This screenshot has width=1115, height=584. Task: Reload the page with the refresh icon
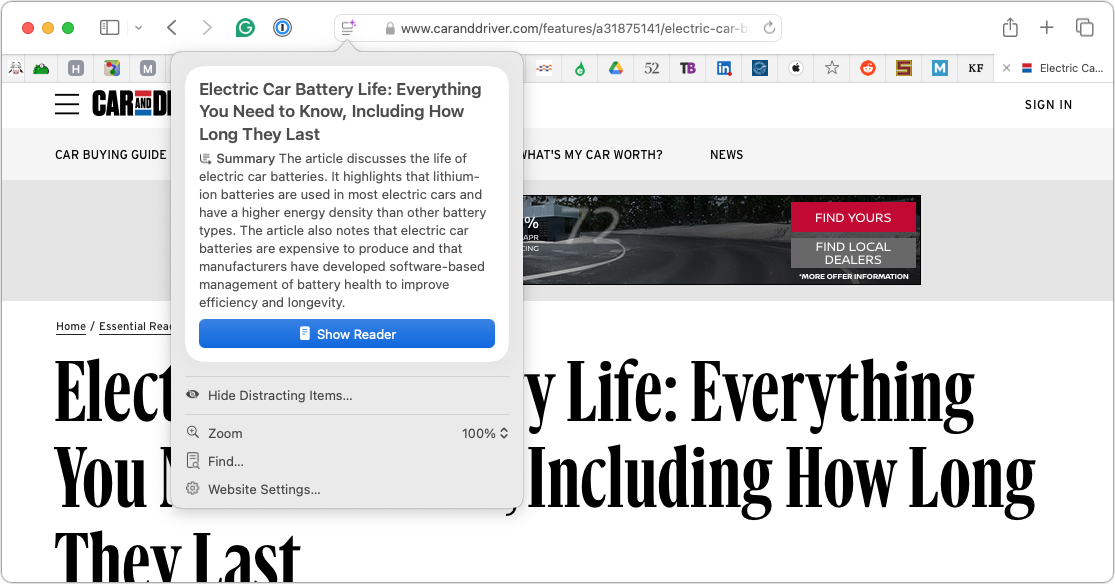(x=769, y=28)
